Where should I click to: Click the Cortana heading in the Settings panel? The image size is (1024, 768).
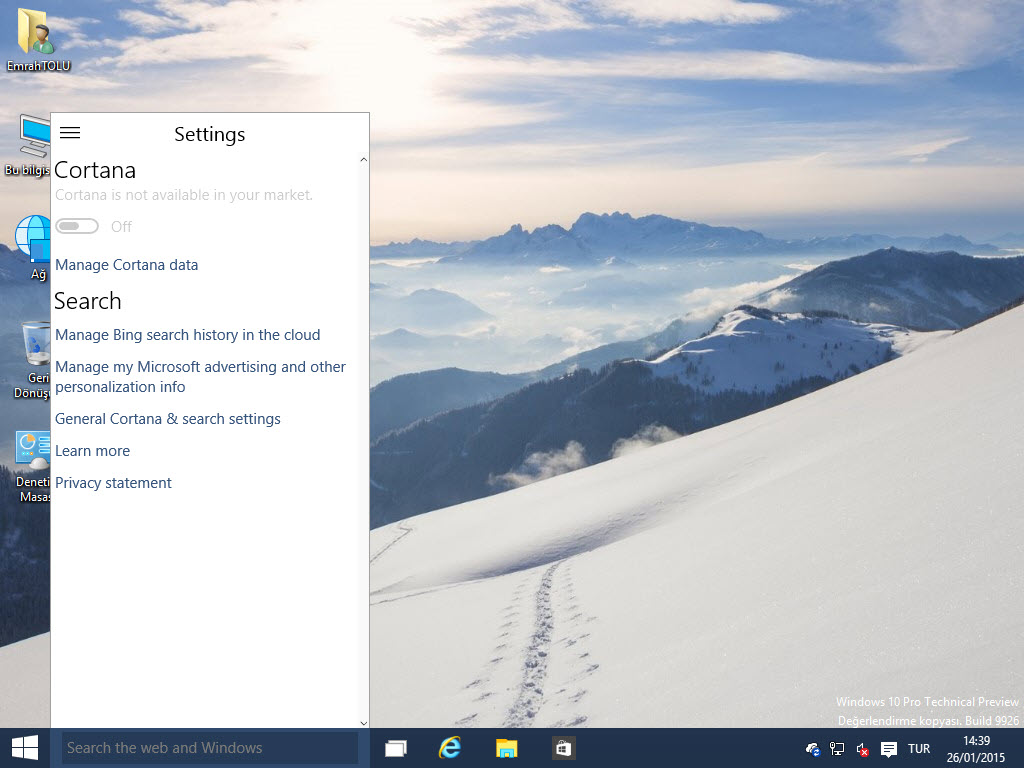coord(95,170)
